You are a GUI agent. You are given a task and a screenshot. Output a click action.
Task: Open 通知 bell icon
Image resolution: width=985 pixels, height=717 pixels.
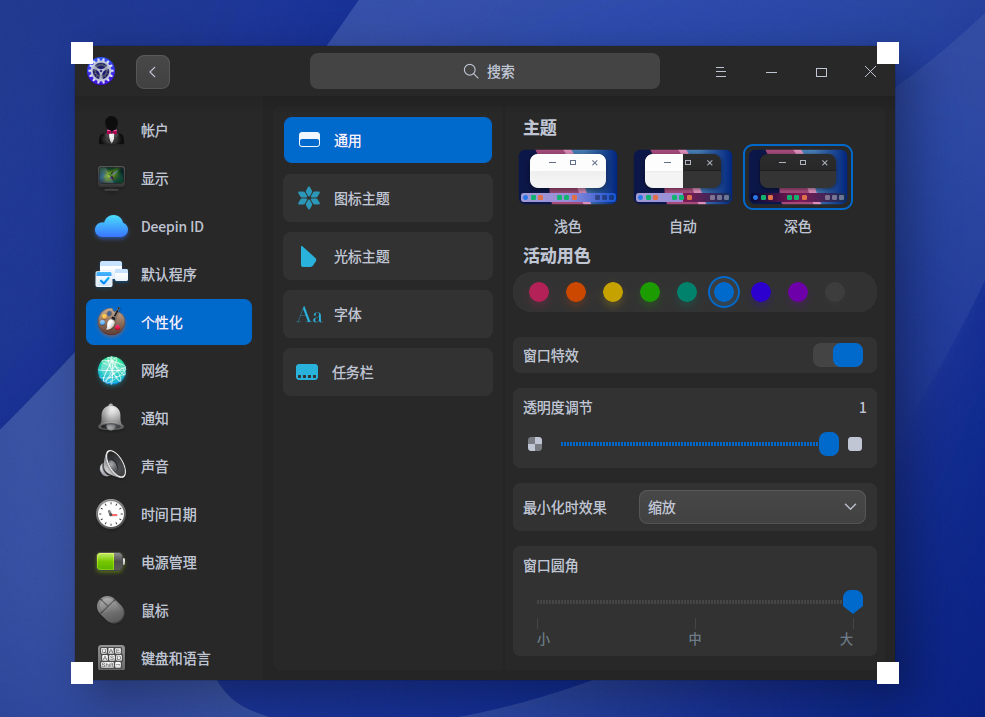click(112, 418)
